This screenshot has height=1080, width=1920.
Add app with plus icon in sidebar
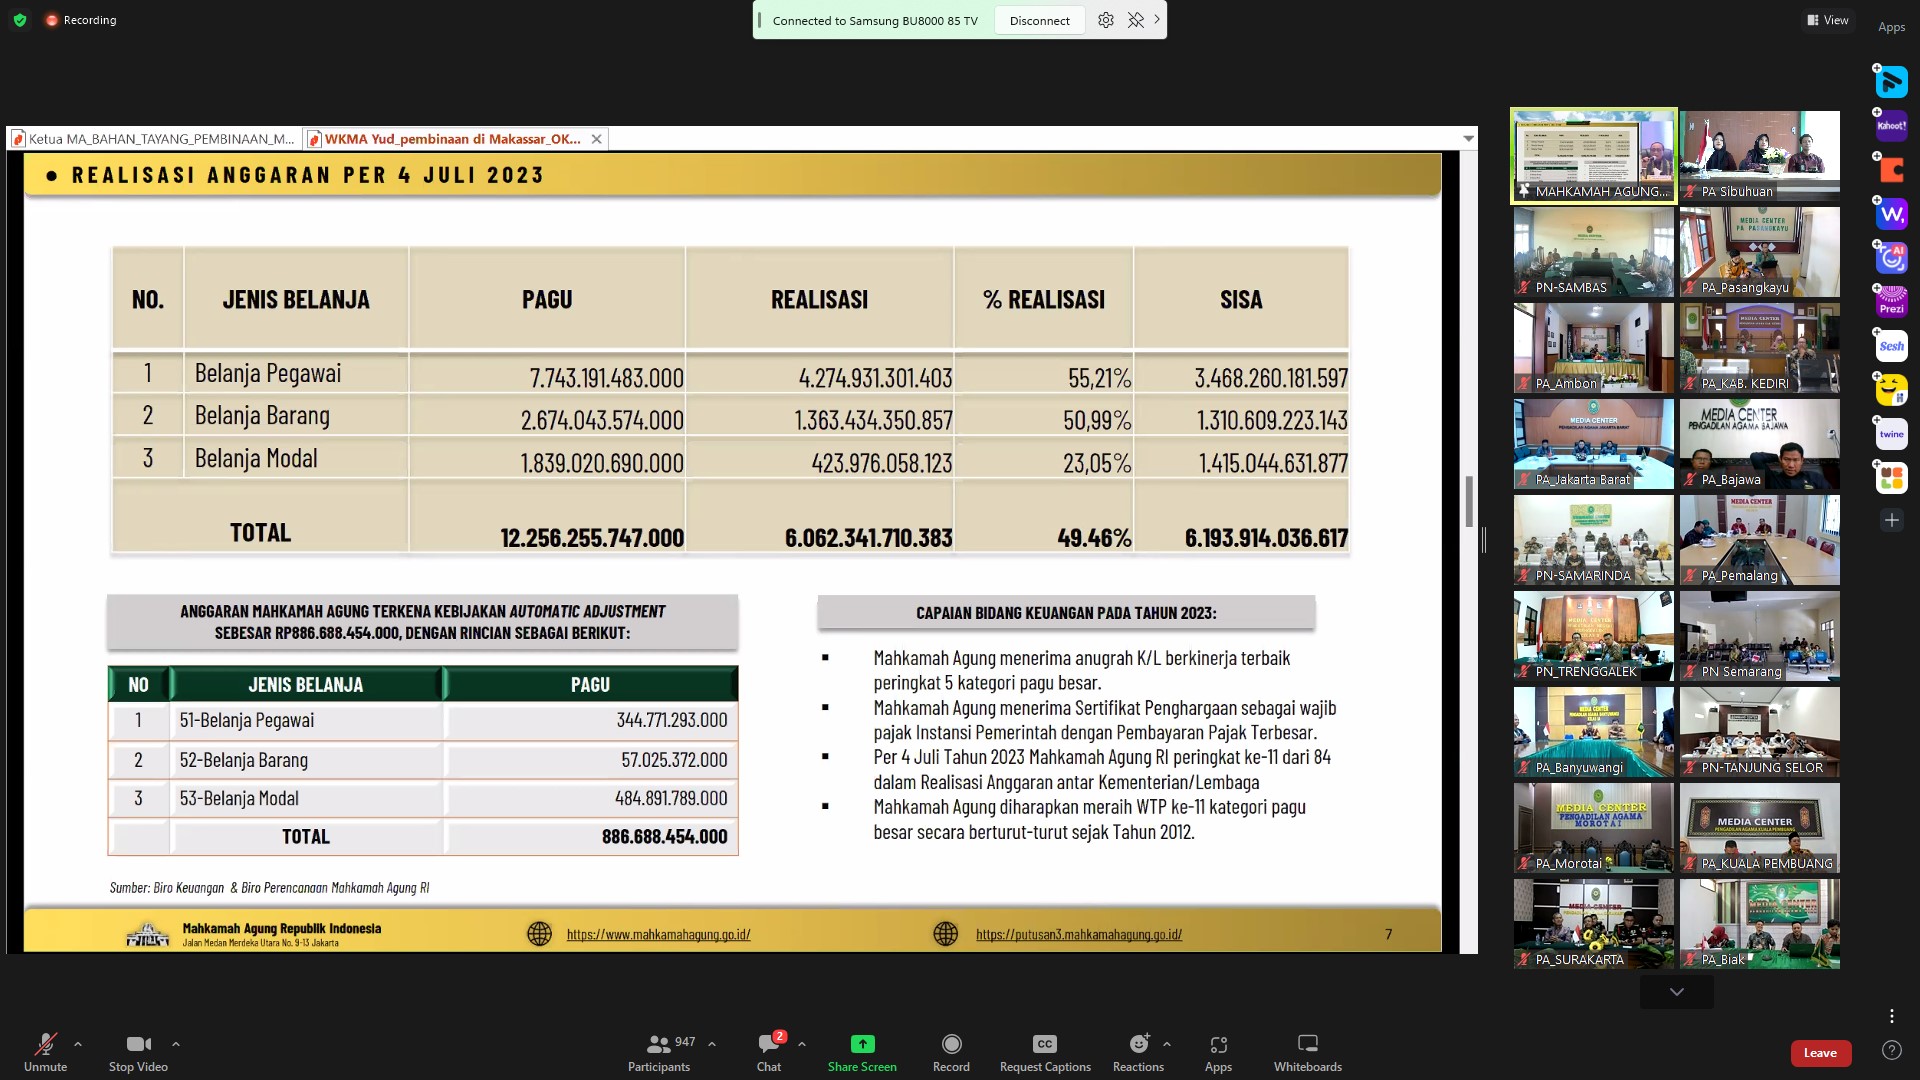(x=1891, y=520)
